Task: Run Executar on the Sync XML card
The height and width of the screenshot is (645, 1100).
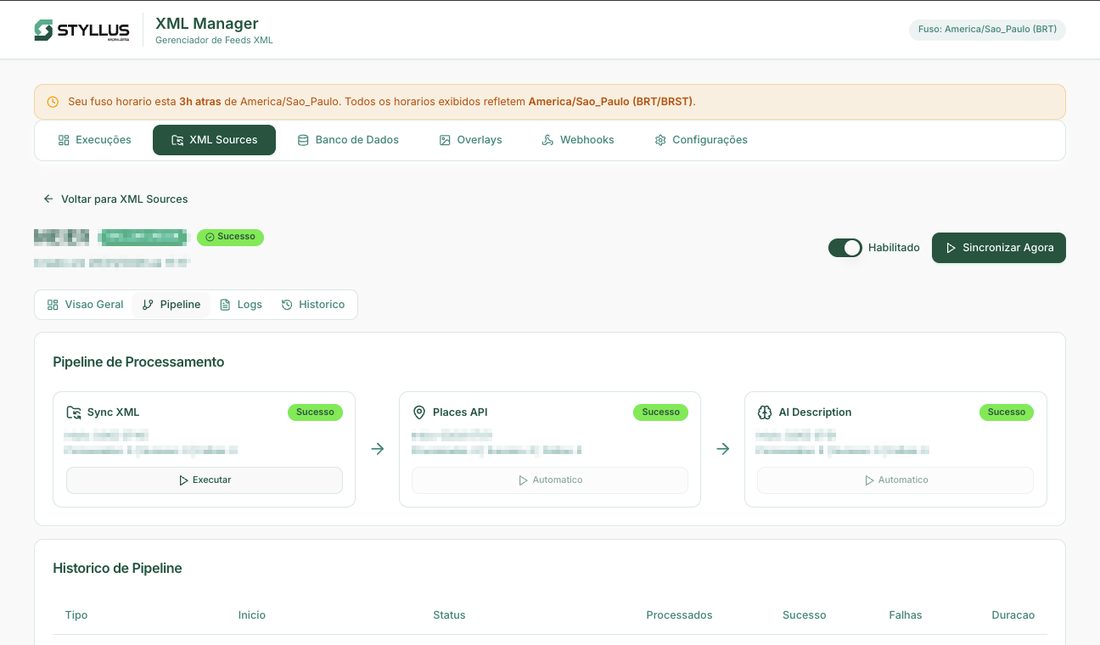Action: point(204,479)
